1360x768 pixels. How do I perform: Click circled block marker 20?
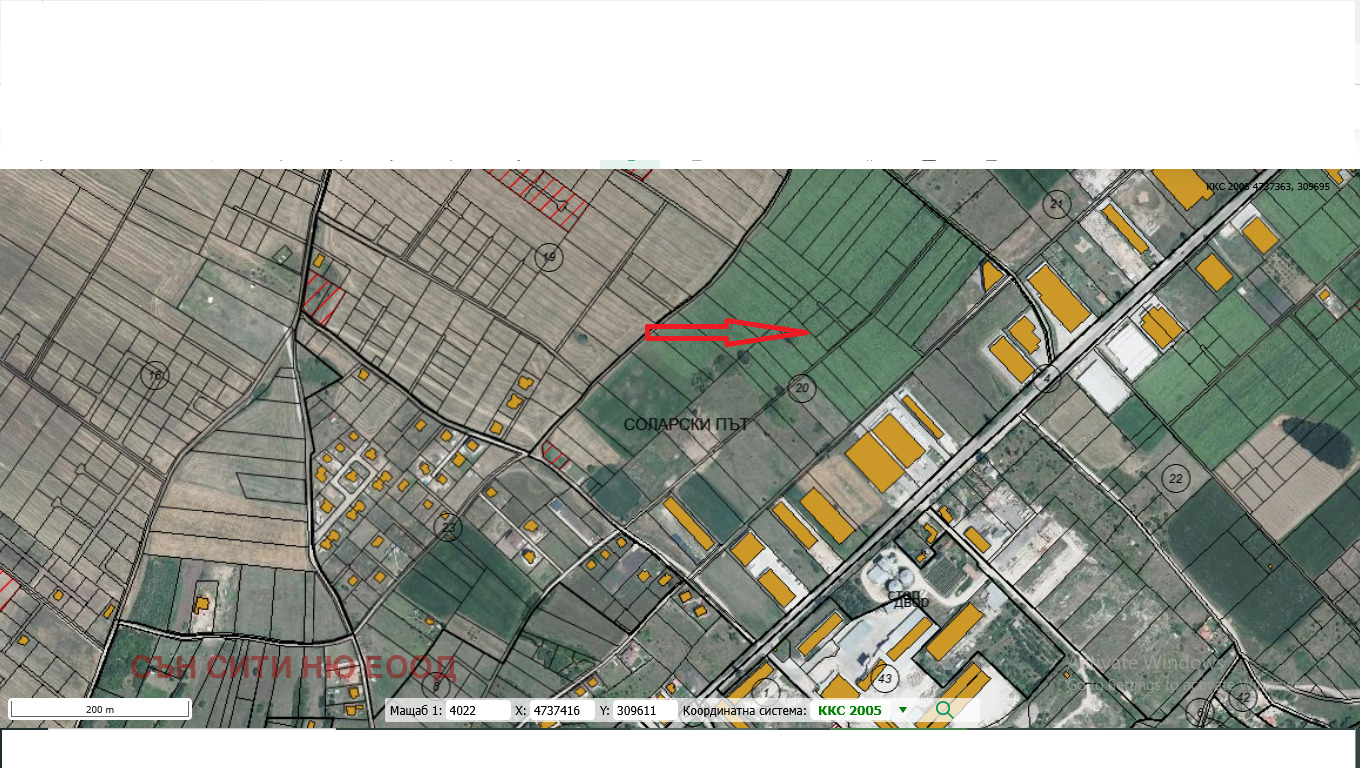pyautogui.click(x=800, y=388)
